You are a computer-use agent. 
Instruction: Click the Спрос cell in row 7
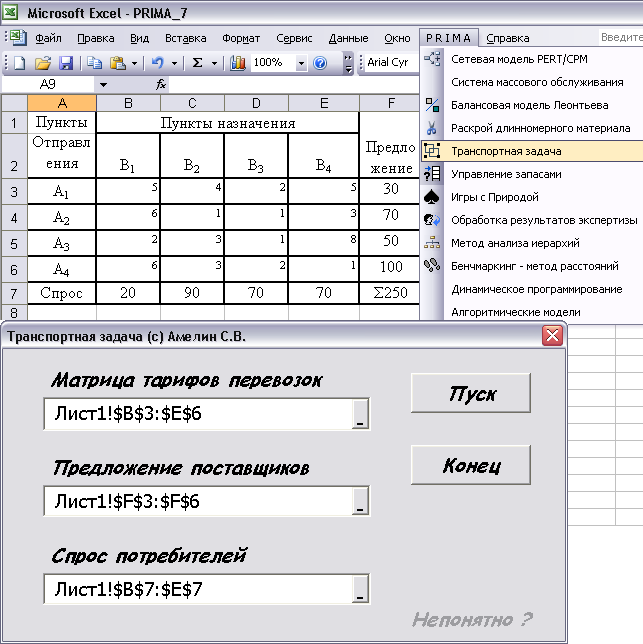click(x=62, y=293)
